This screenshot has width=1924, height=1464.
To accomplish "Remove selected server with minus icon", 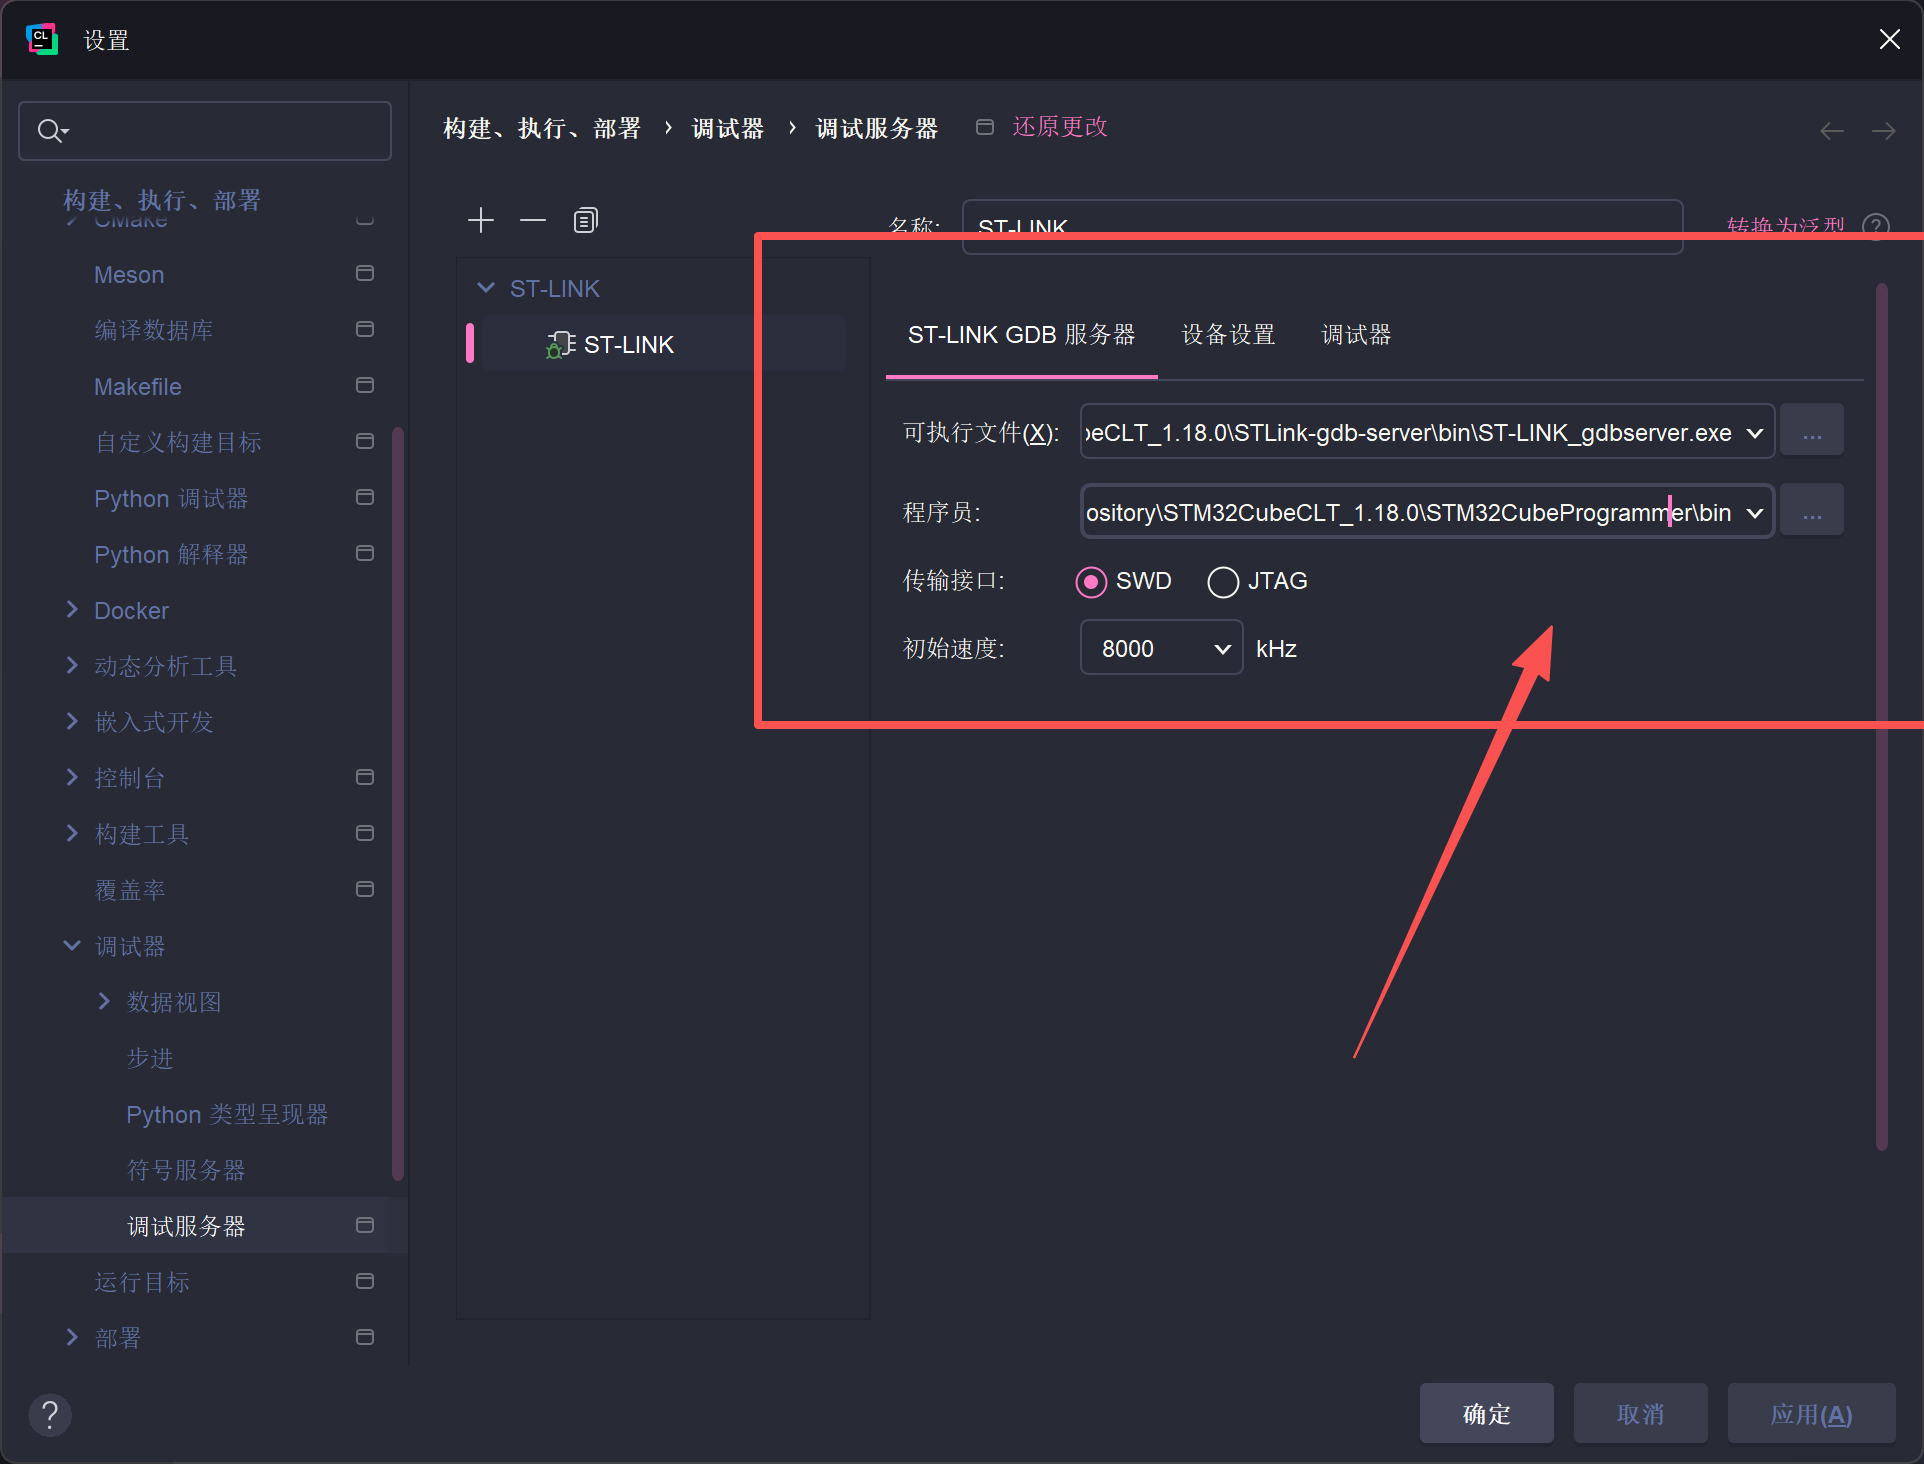I will tap(533, 220).
